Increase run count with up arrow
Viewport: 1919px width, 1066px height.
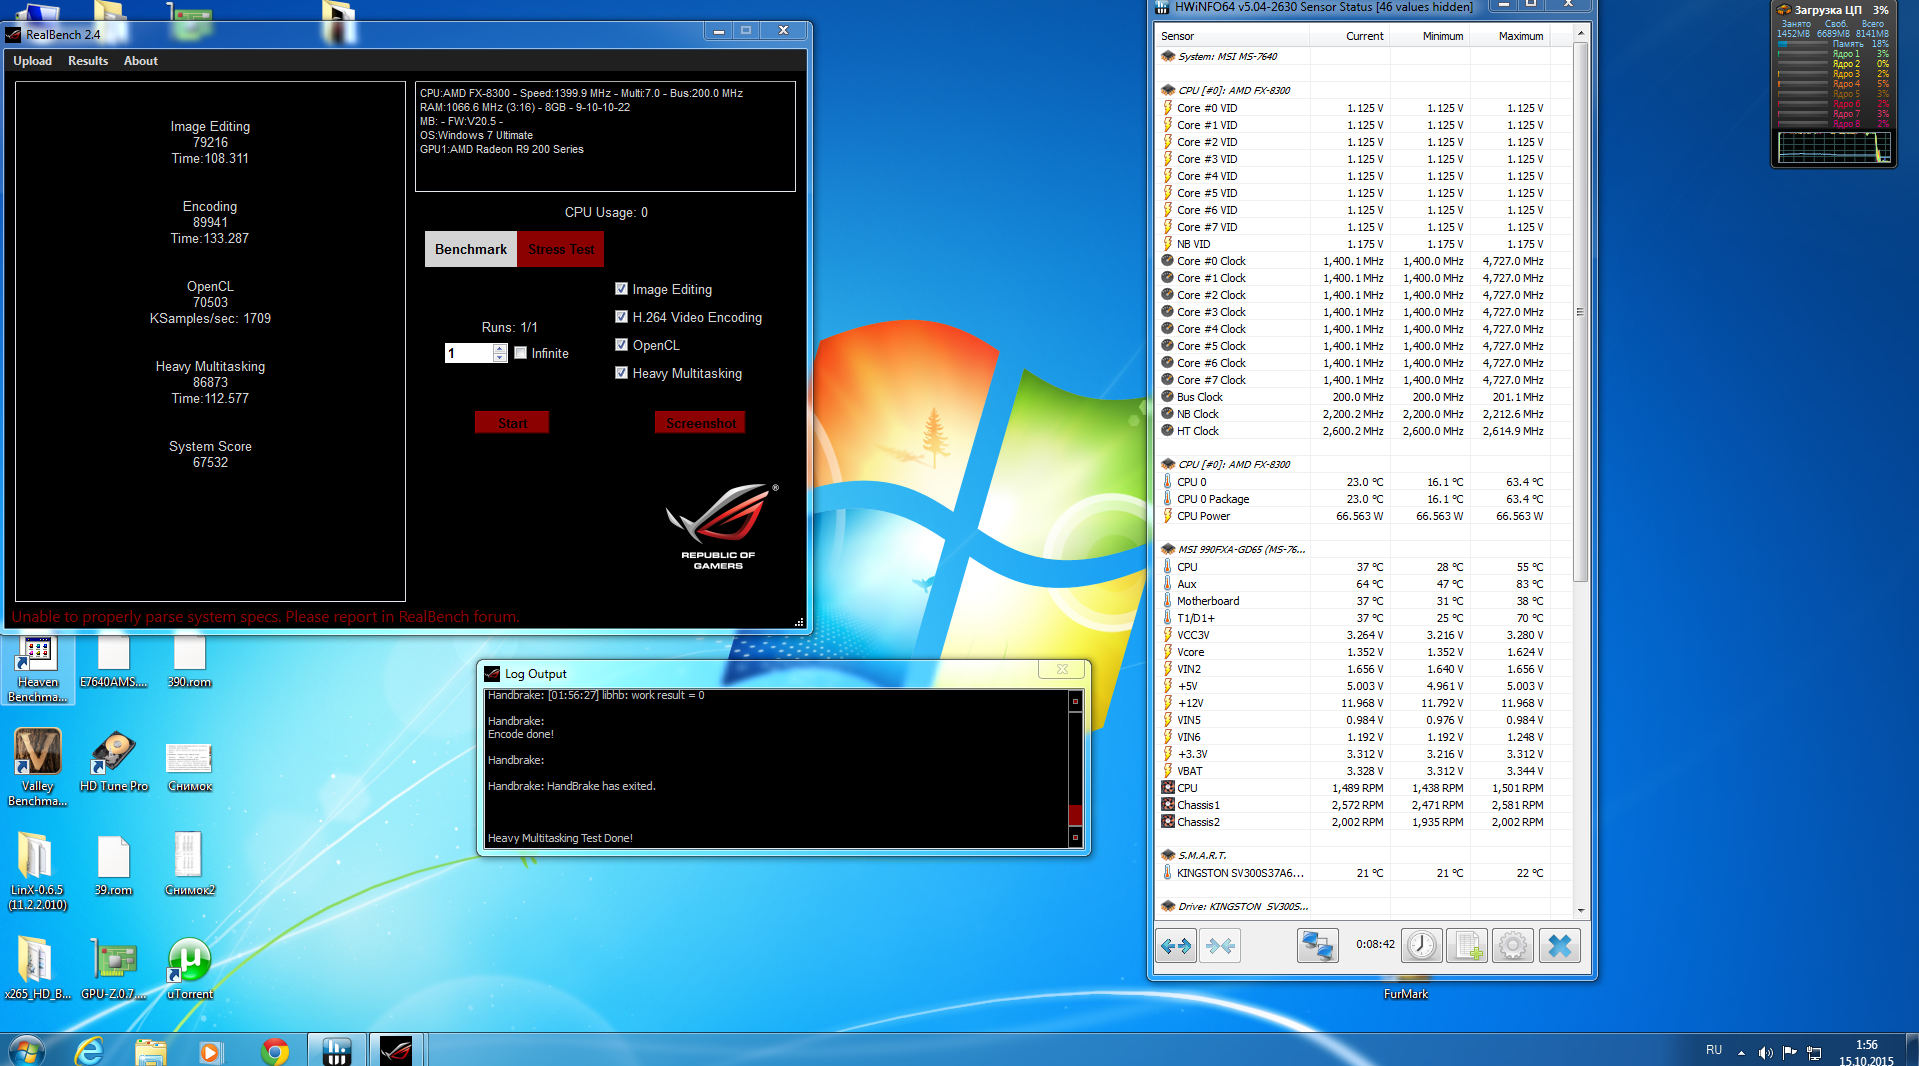[x=500, y=348]
